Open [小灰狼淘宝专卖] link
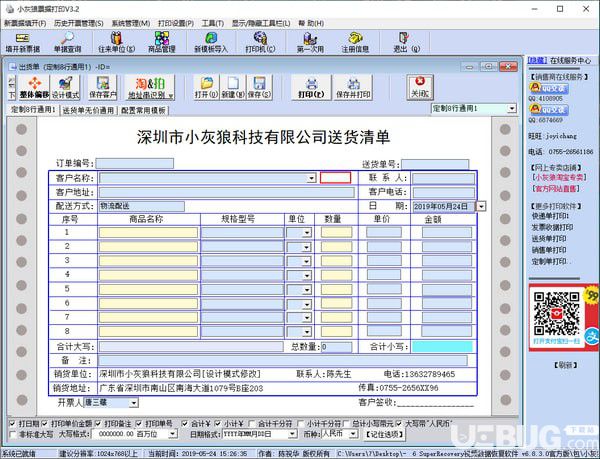This screenshot has height=459, width=600. click(559, 177)
